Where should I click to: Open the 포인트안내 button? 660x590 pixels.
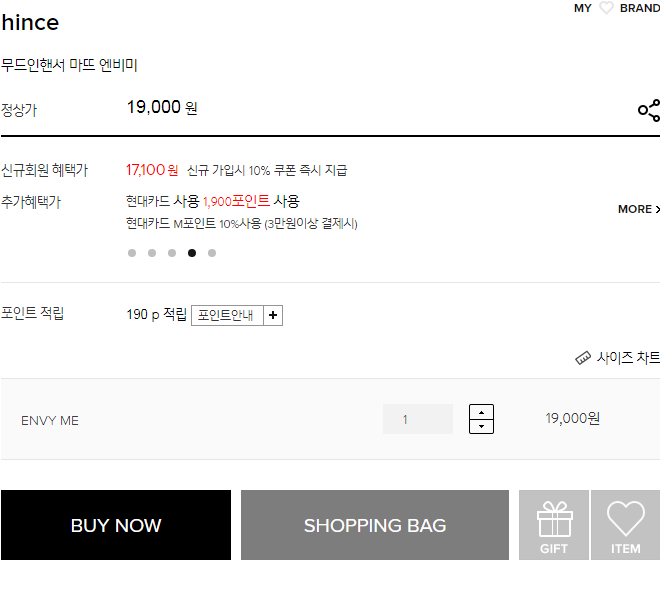(227, 315)
